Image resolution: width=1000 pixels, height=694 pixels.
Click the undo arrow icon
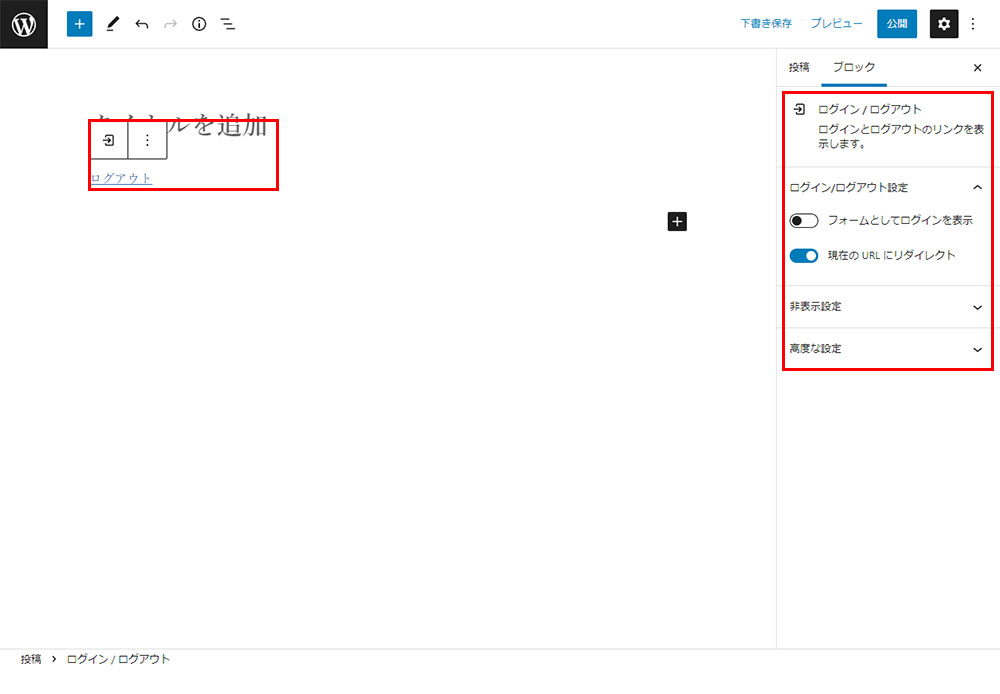click(141, 24)
